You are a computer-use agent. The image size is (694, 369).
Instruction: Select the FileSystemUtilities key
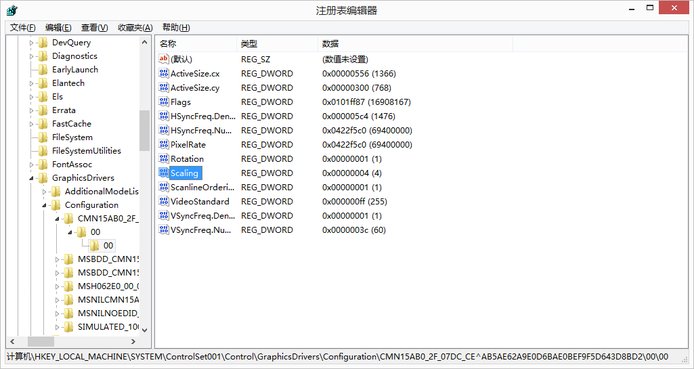[86, 151]
